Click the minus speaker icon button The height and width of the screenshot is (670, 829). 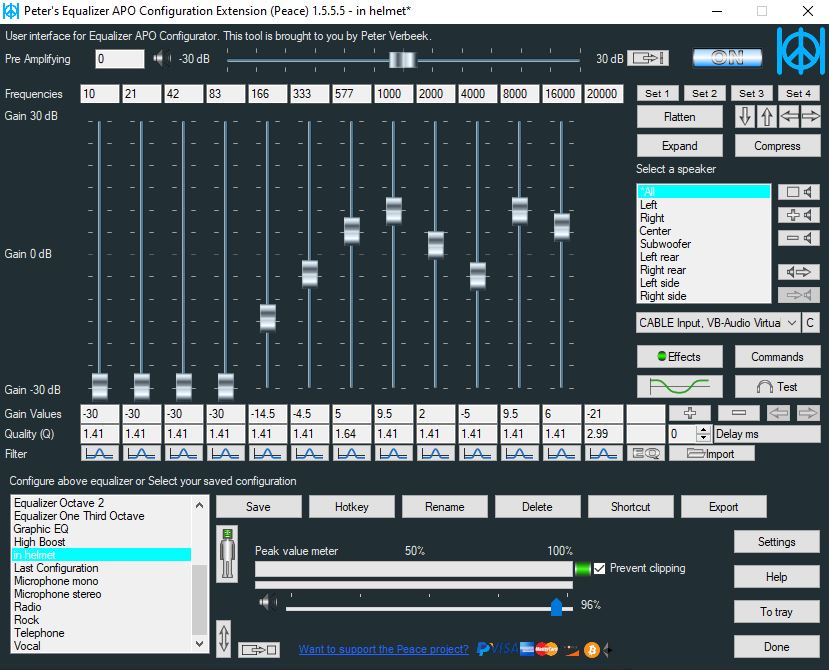tap(798, 238)
